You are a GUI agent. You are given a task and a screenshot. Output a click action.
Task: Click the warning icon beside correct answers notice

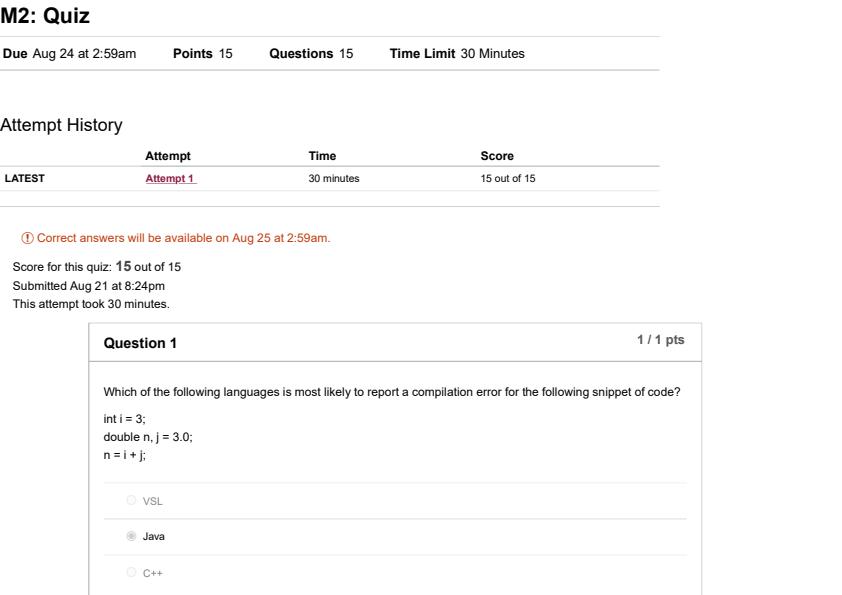[27, 238]
